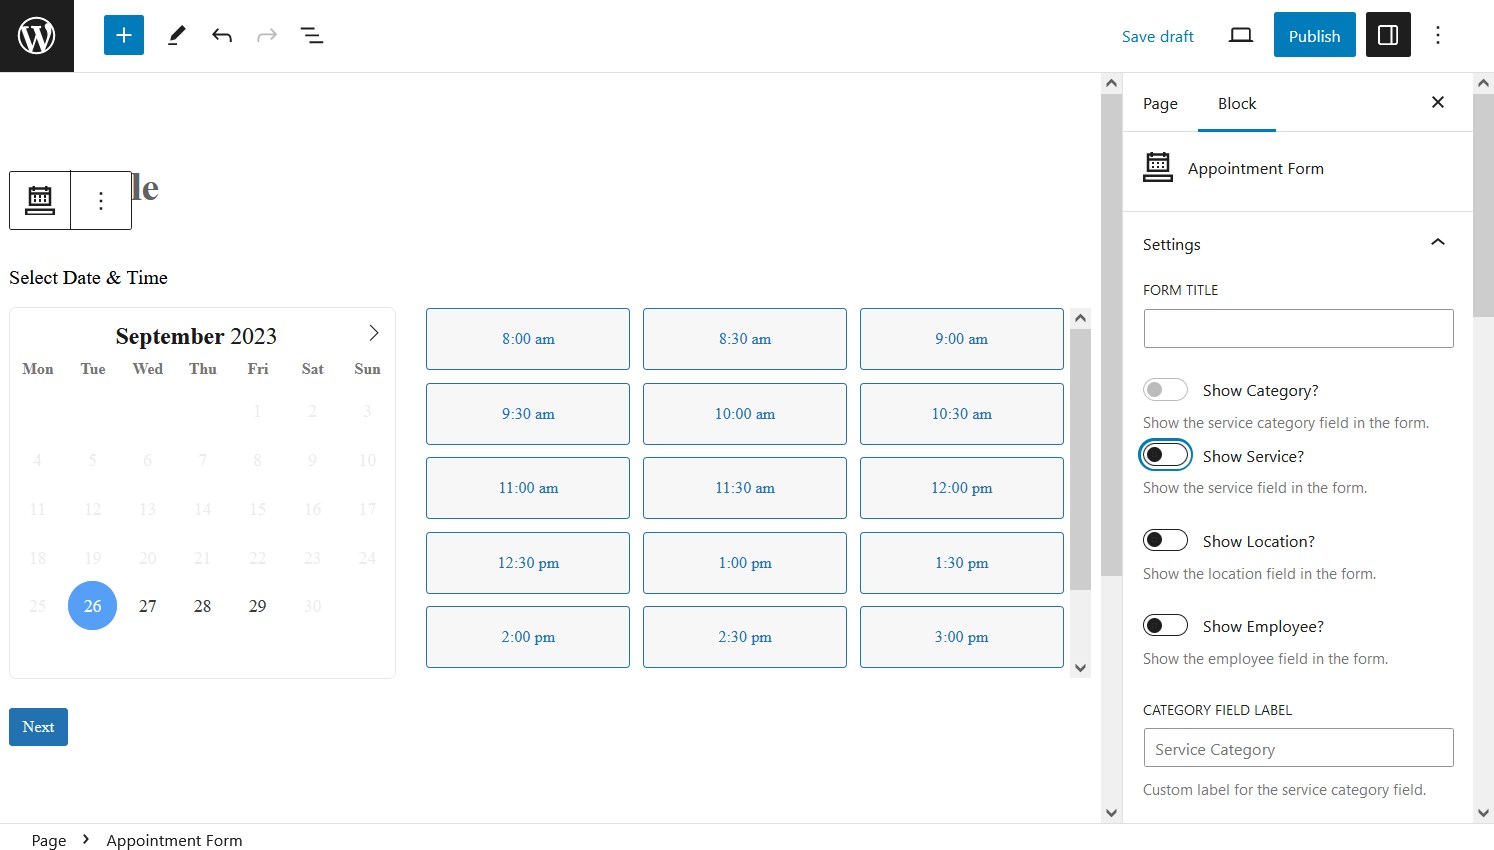Switch to the Page tab
Viewport: 1494px width, 850px height.
point(1160,104)
